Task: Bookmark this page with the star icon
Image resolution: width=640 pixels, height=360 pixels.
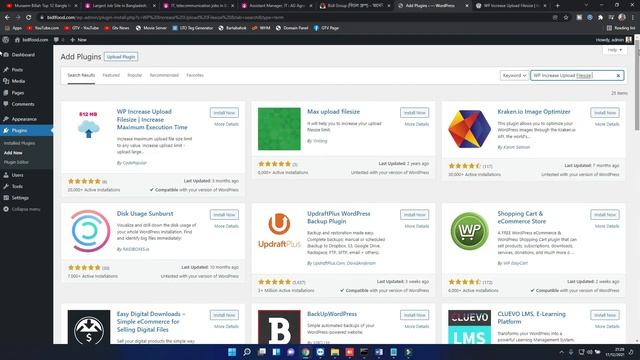Action: [566, 18]
